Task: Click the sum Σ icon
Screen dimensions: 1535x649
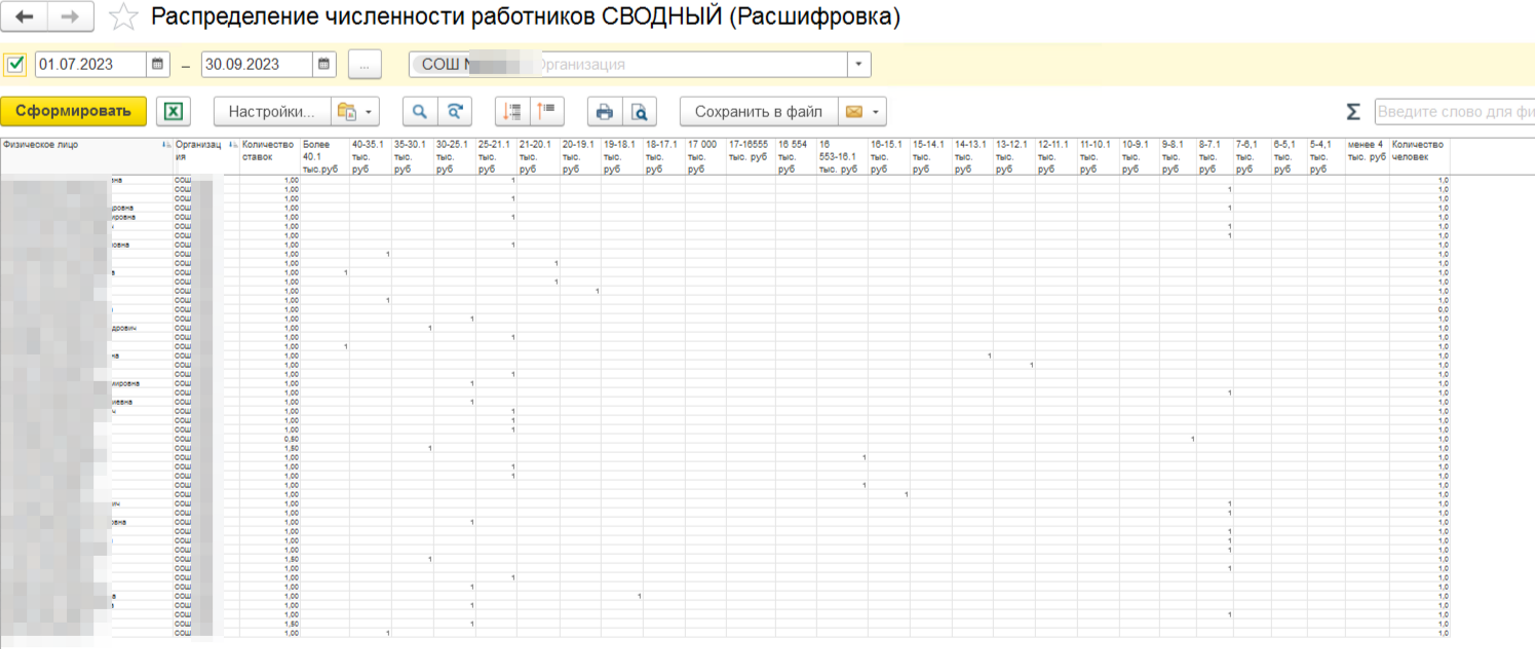Action: (1353, 111)
